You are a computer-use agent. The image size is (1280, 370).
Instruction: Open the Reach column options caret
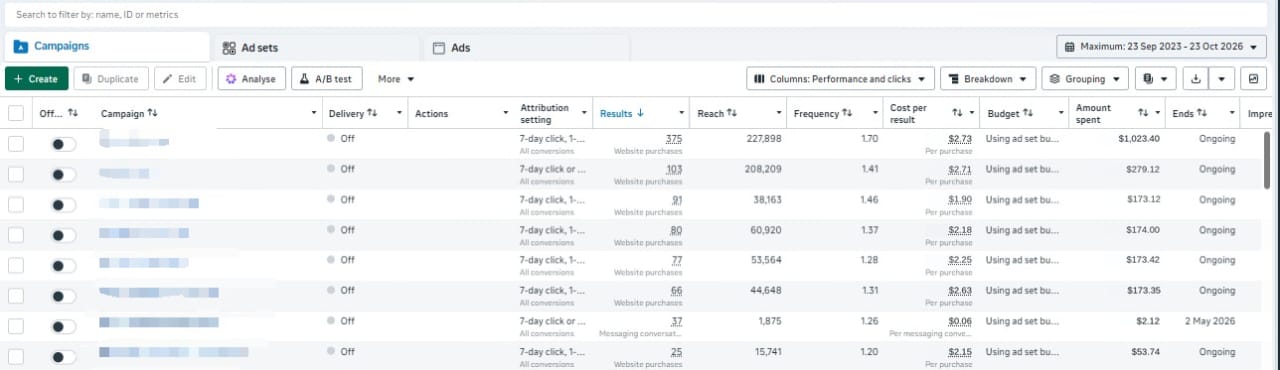[776, 114]
